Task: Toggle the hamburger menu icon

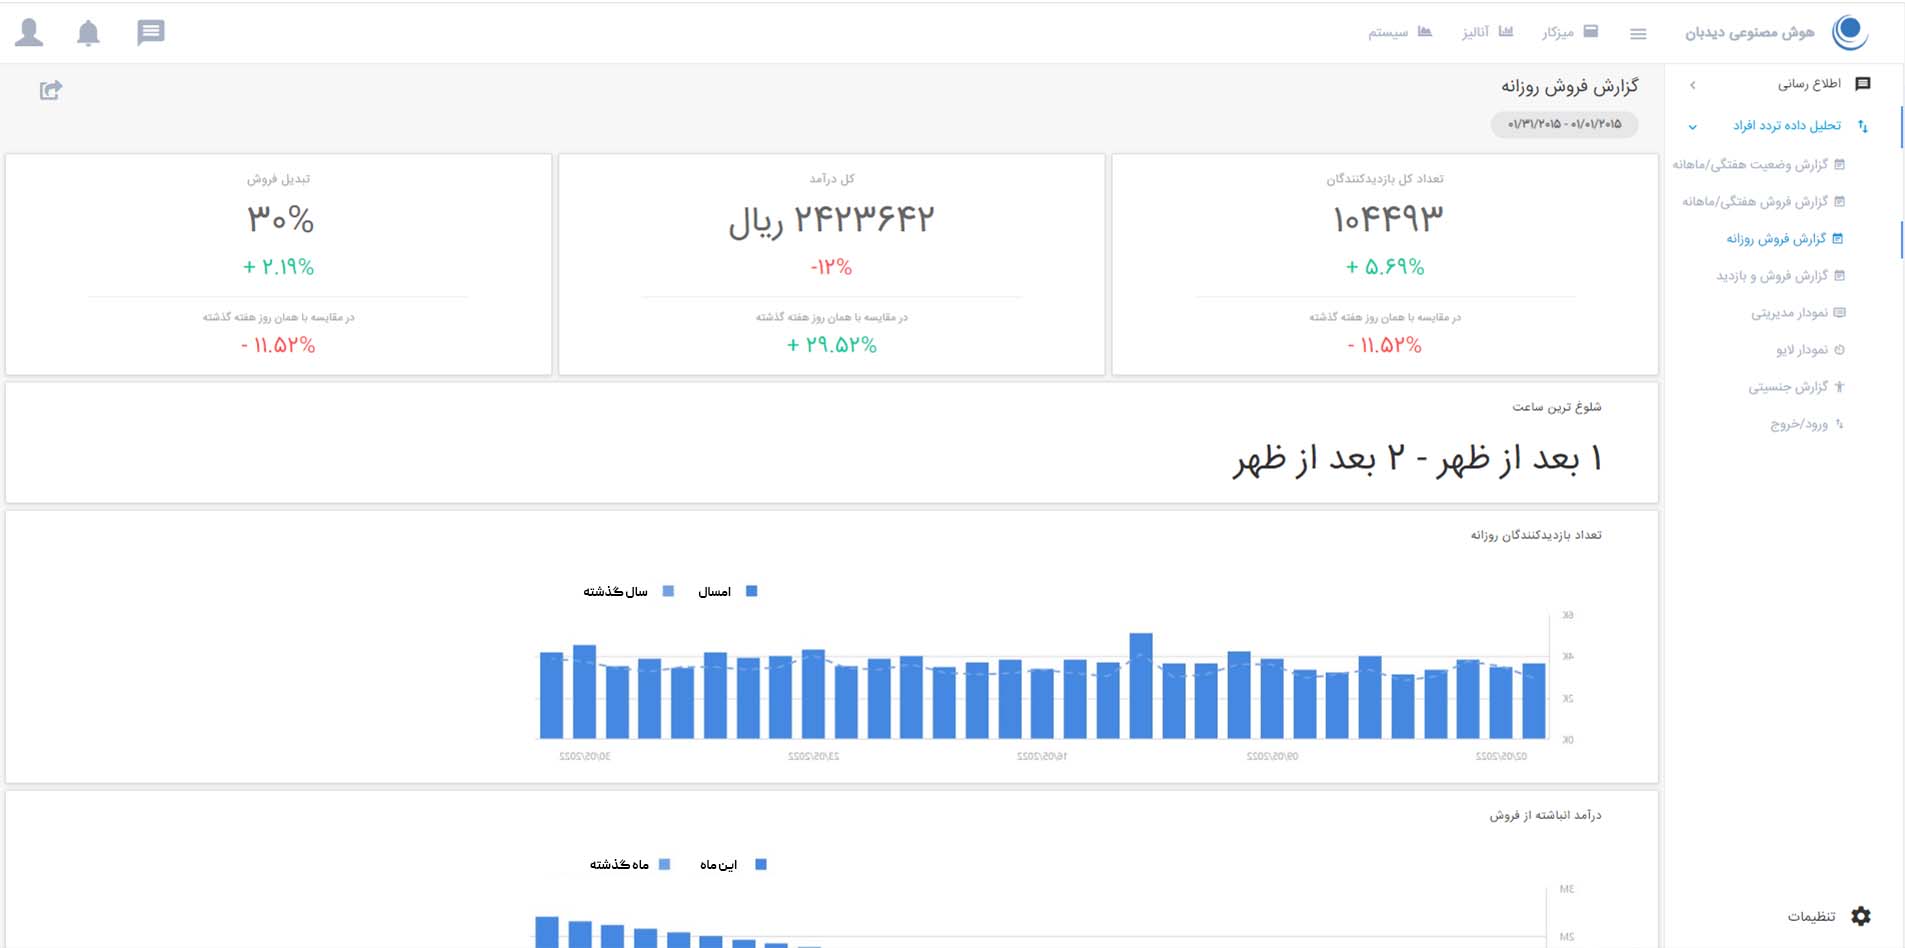Action: tap(1638, 34)
